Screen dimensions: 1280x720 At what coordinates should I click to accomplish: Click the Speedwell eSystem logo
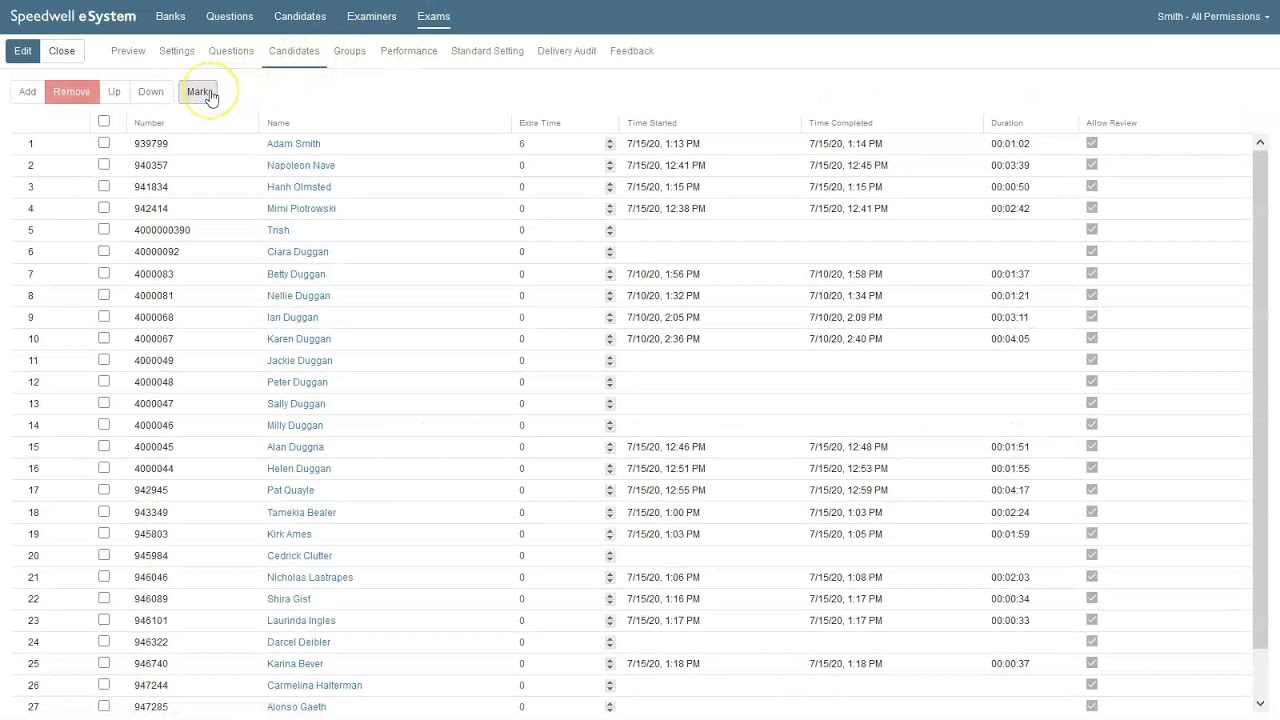73,16
